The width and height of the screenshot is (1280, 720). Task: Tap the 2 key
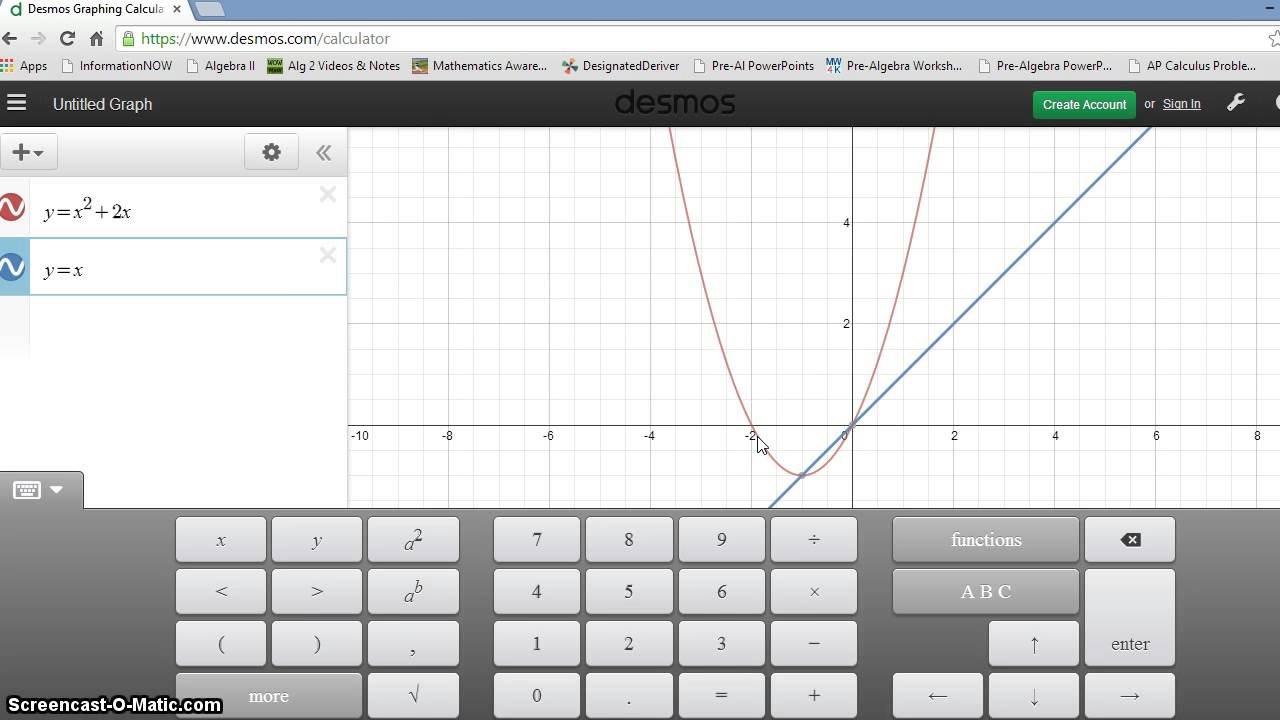coord(629,644)
